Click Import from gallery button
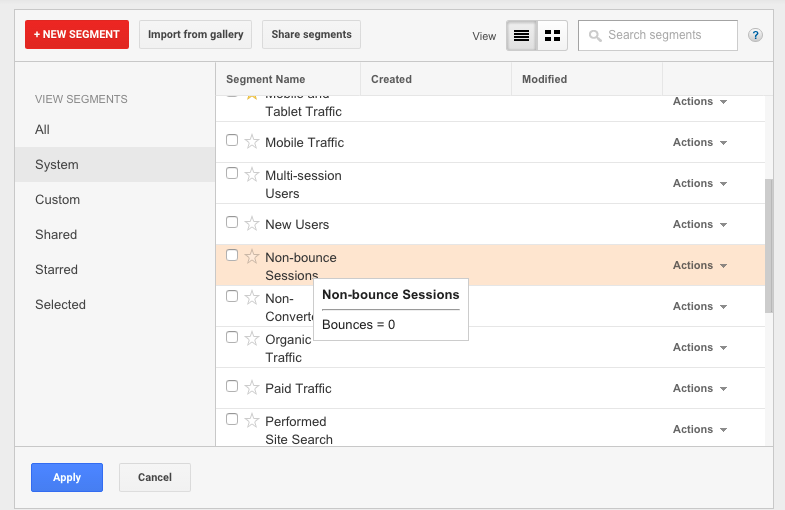The image size is (785, 510). pos(196,35)
